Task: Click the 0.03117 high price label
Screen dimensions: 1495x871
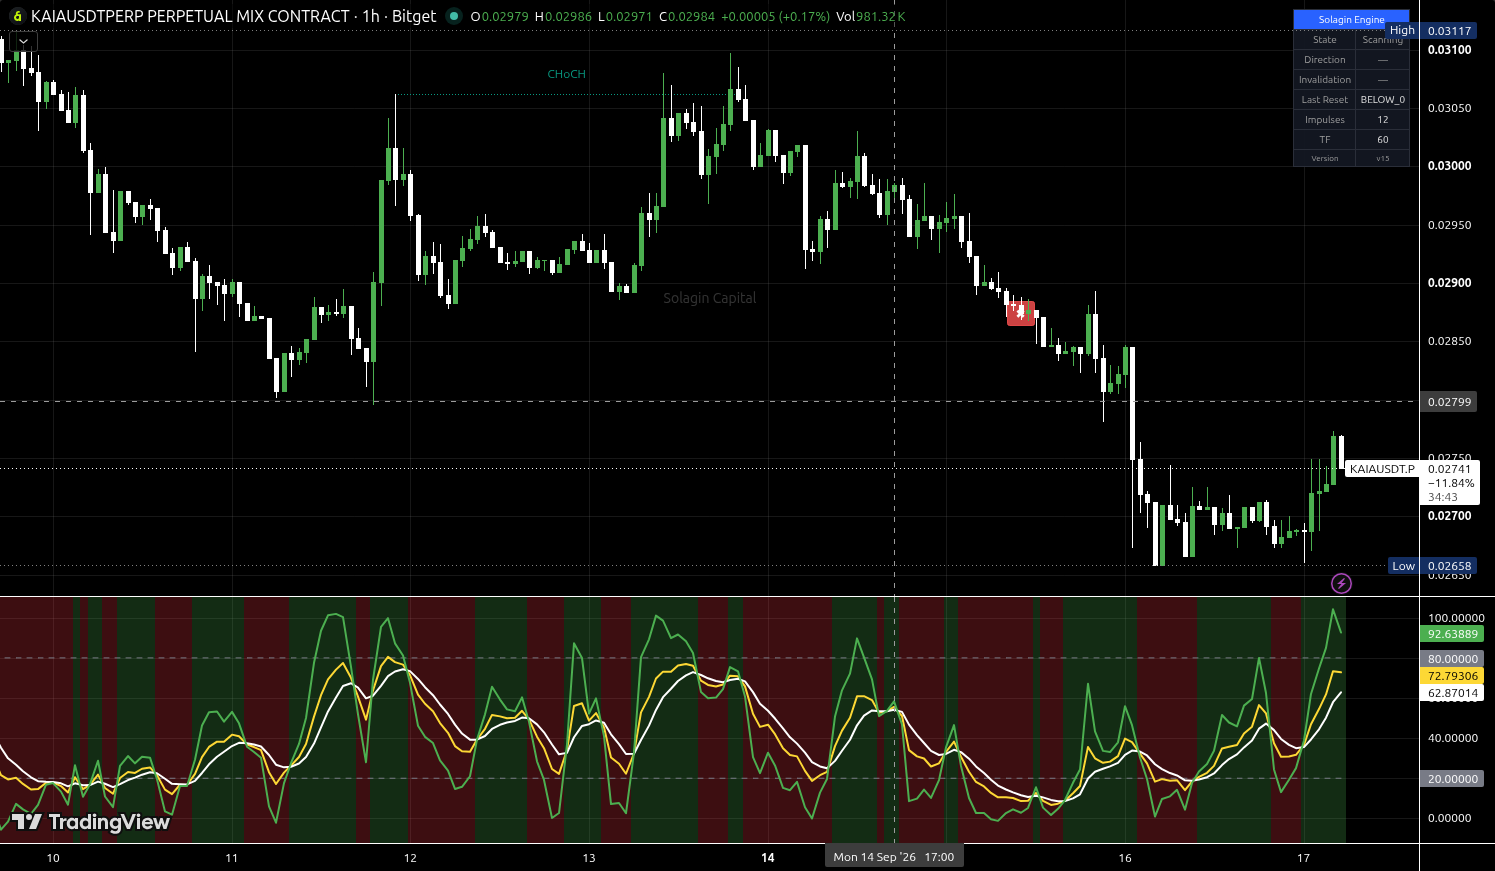Action: pos(1449,31)
